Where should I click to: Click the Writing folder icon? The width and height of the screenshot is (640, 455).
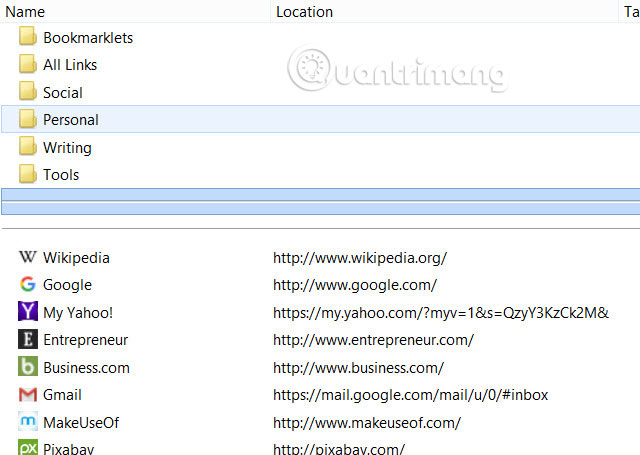pos(28,146)
